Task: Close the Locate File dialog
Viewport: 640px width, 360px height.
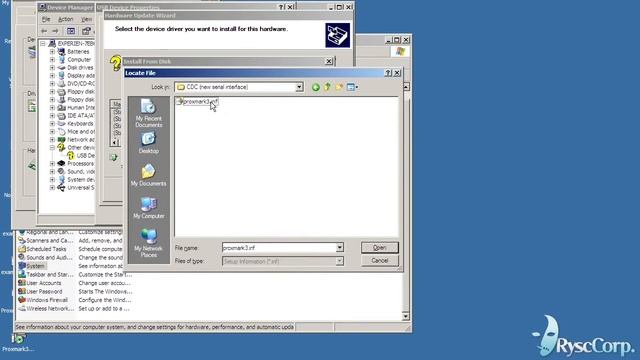Action: [397, 73]
